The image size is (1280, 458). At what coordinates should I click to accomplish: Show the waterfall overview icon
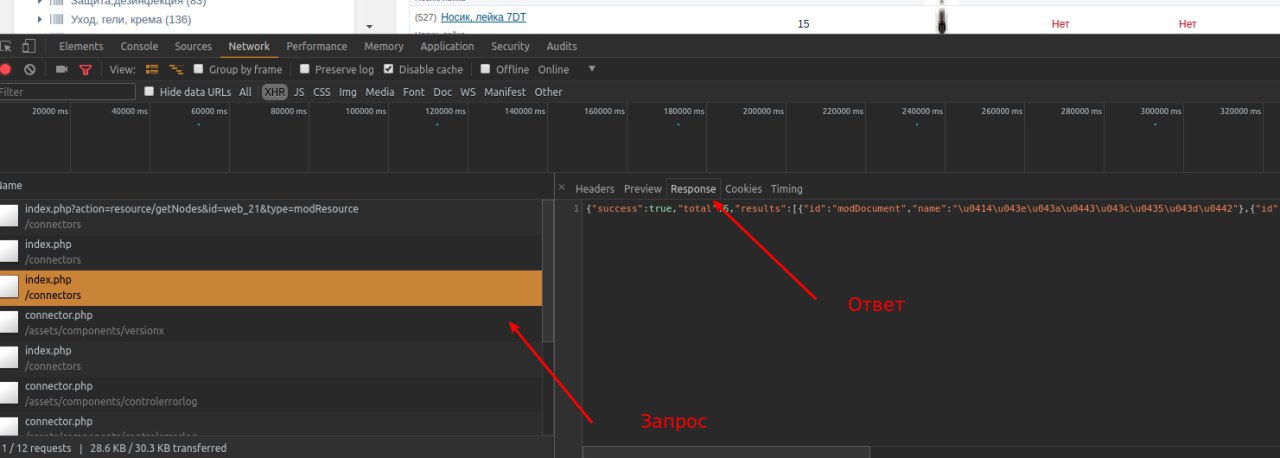176,70
